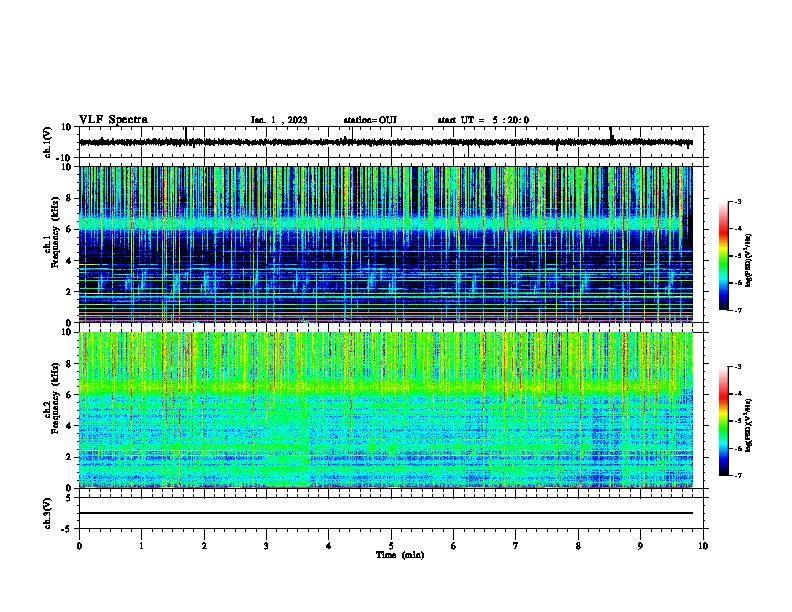The height and width of the screenshot is (612, 792).
Task: Click time axis tick label "8"
Action: tap(578, 546)
